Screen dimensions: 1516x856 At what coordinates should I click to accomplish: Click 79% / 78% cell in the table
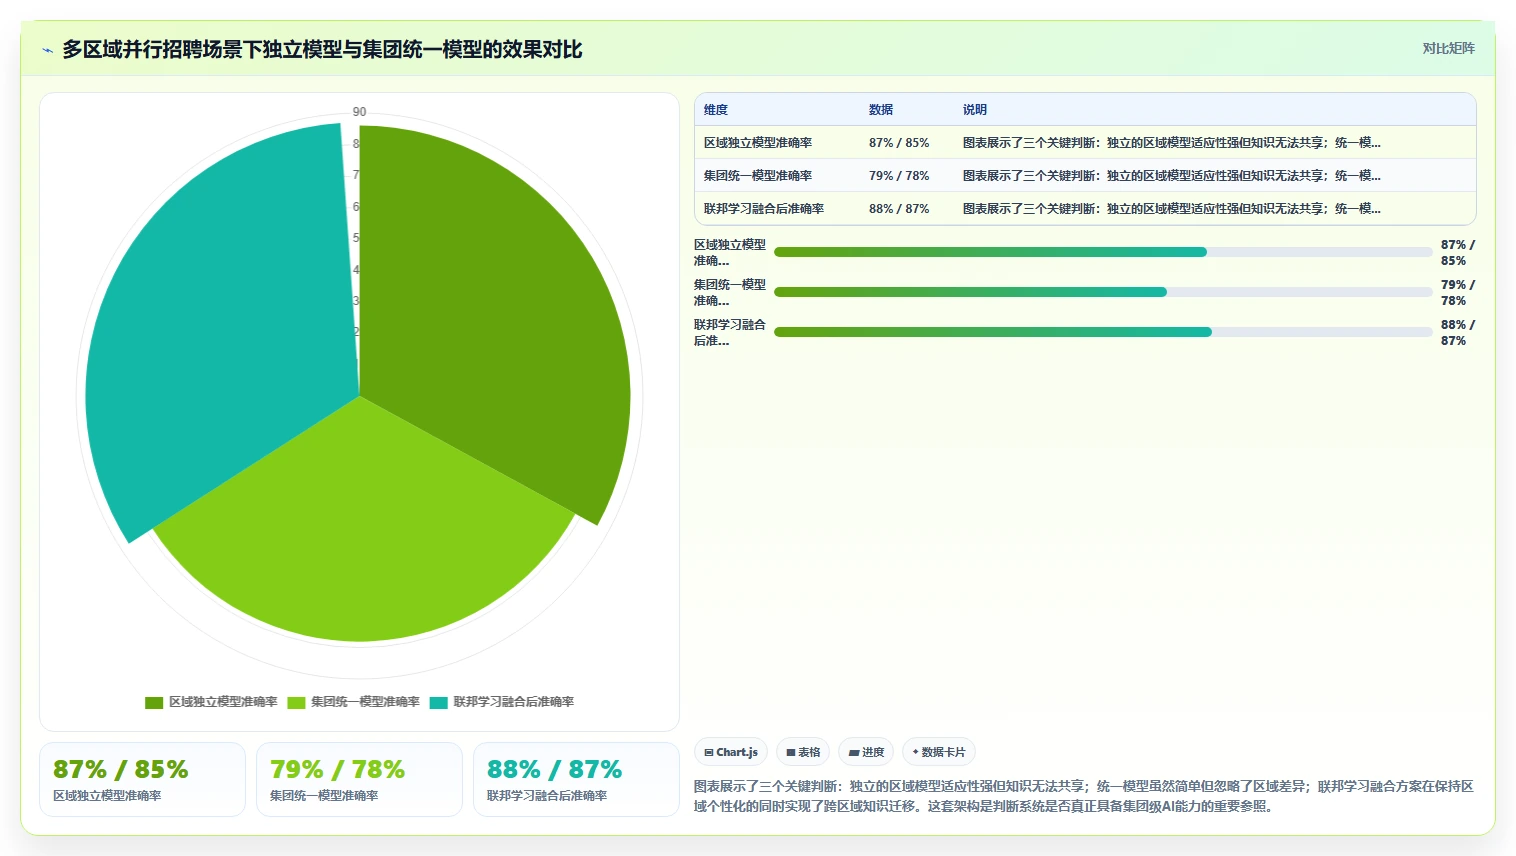pos(899,176)
